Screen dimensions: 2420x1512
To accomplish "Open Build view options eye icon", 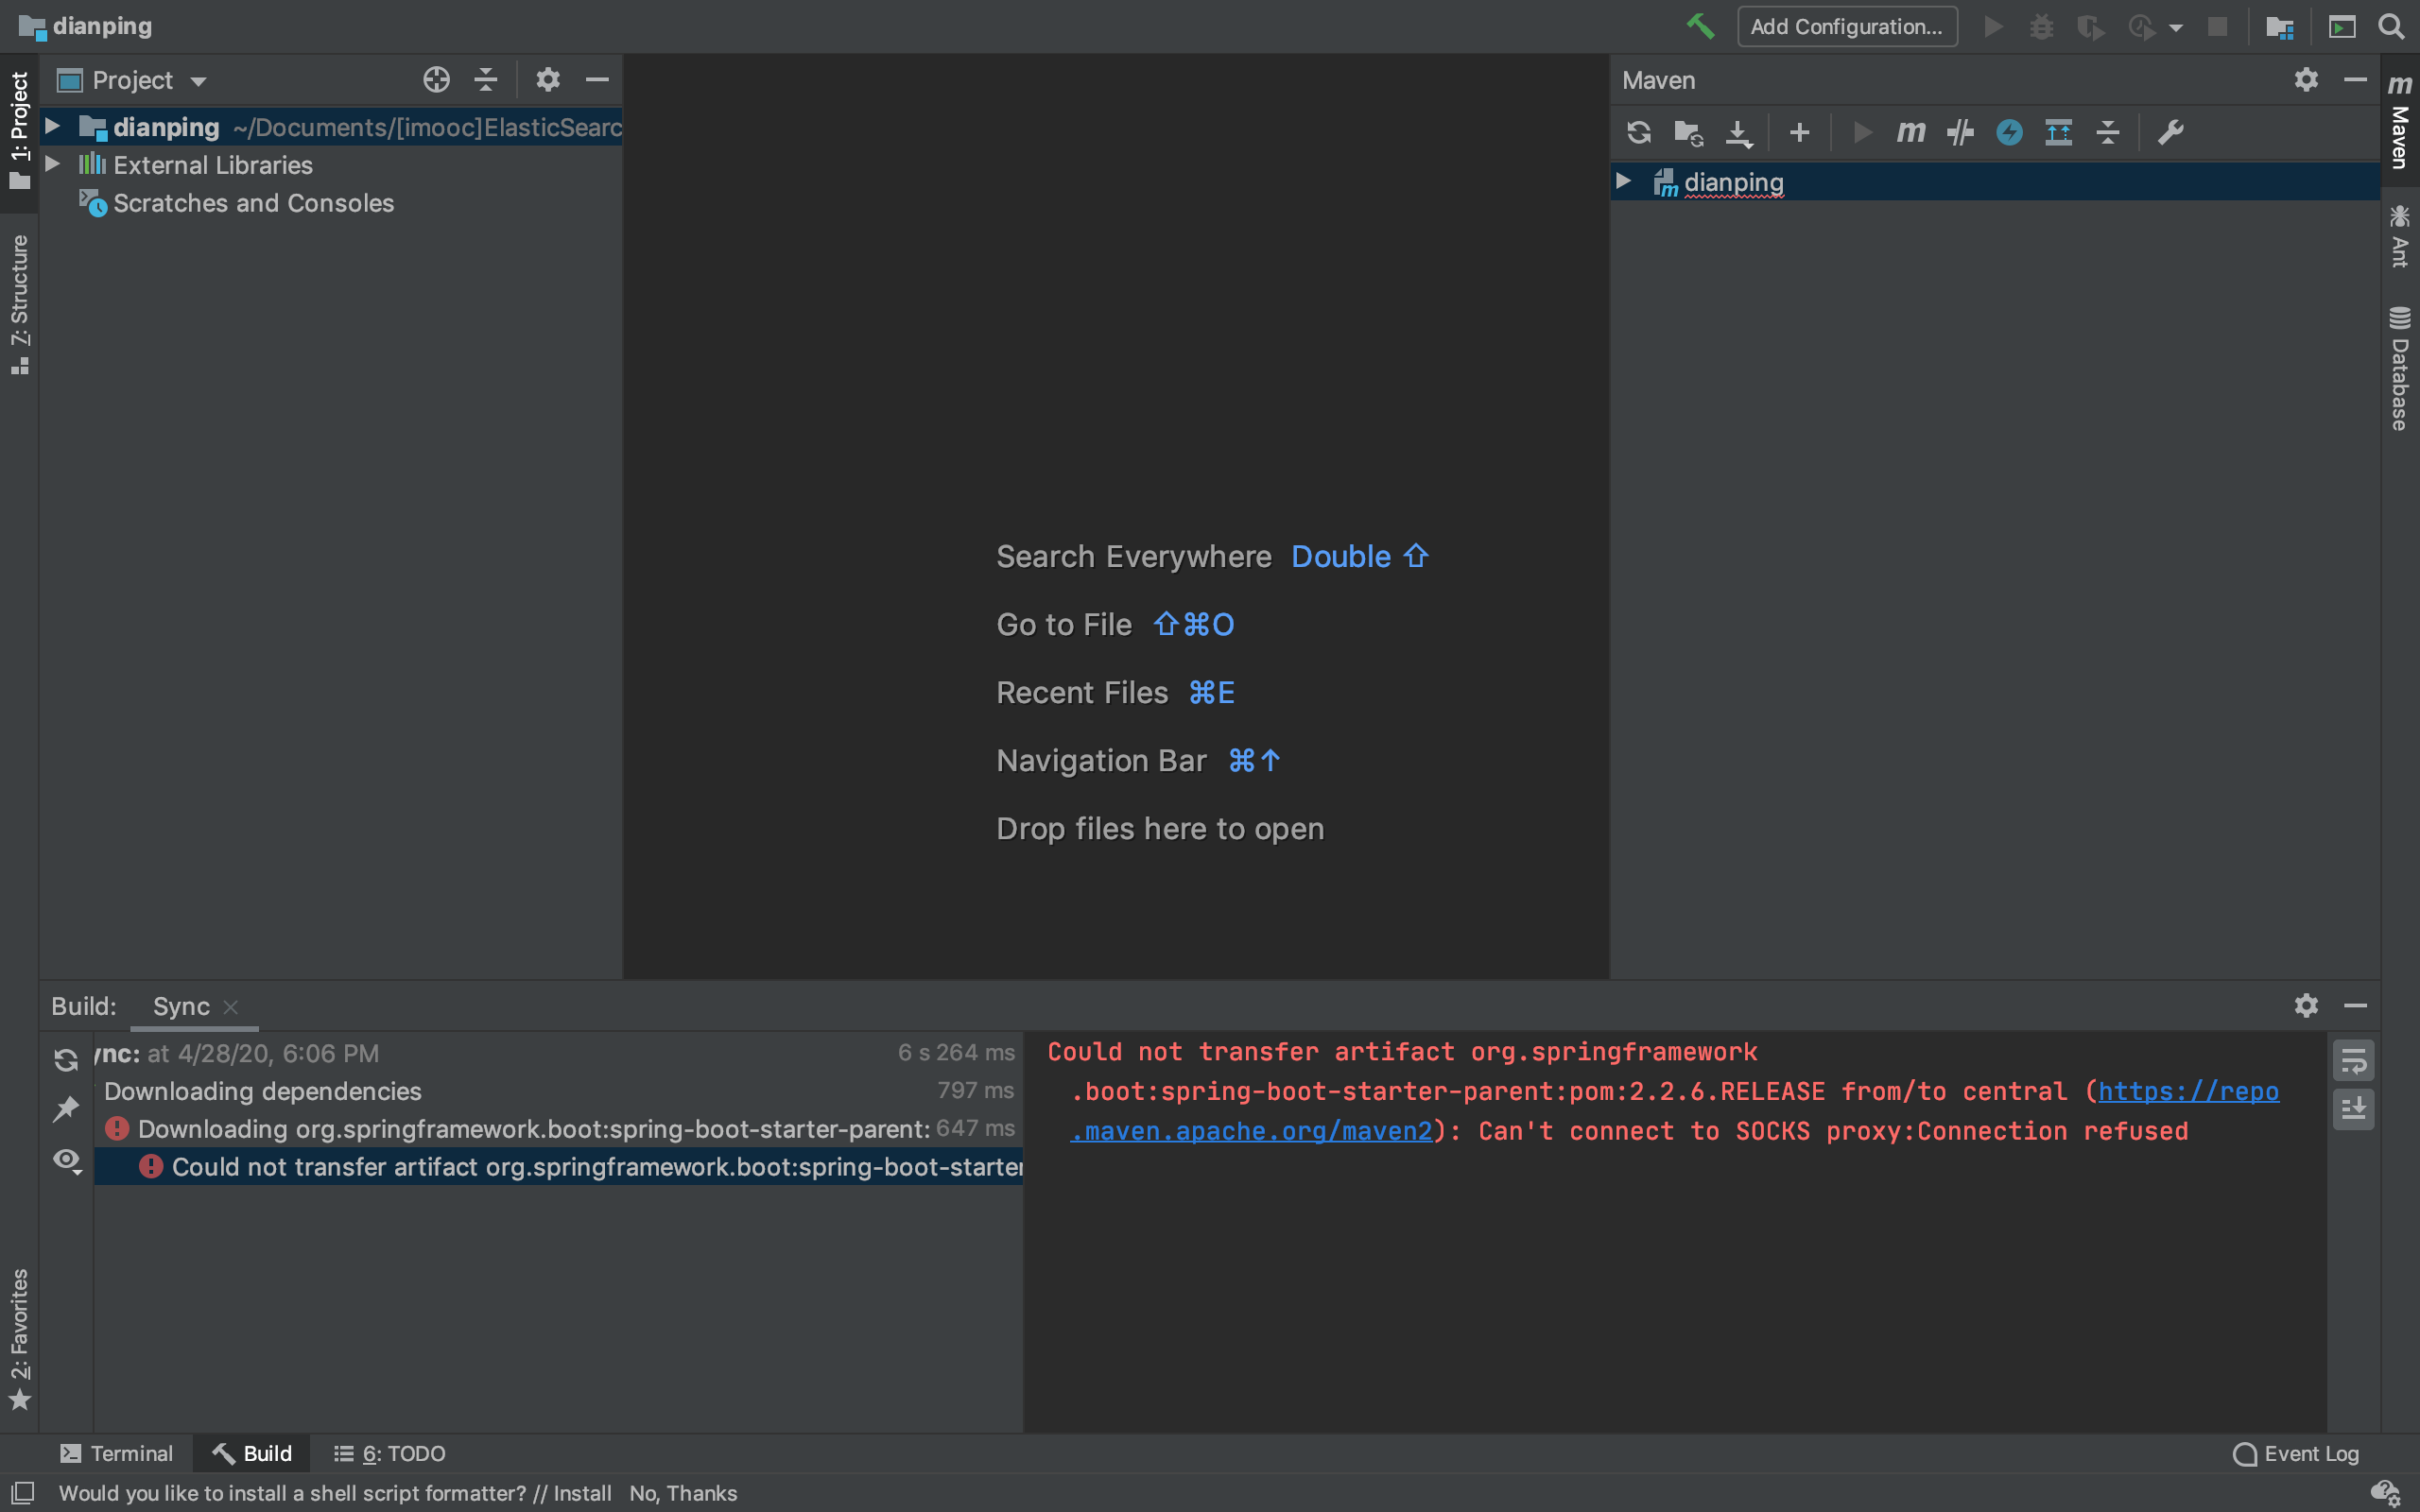I will (67, 1161).
